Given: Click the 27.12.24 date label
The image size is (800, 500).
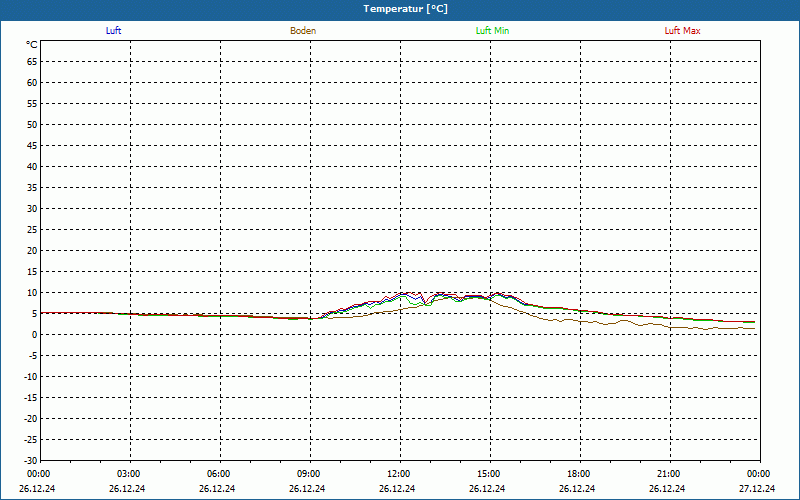Looking at the screenshot, I should click(757, 488).
